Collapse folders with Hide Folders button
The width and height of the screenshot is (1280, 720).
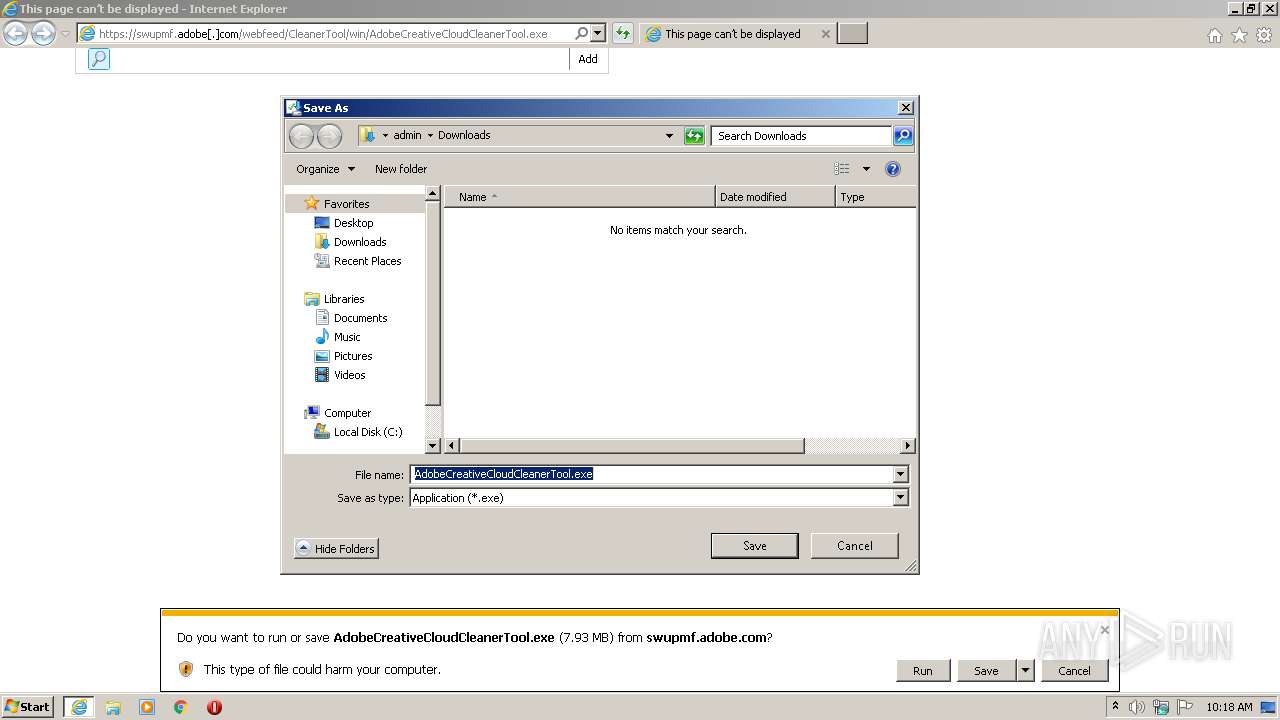point(336,549)
